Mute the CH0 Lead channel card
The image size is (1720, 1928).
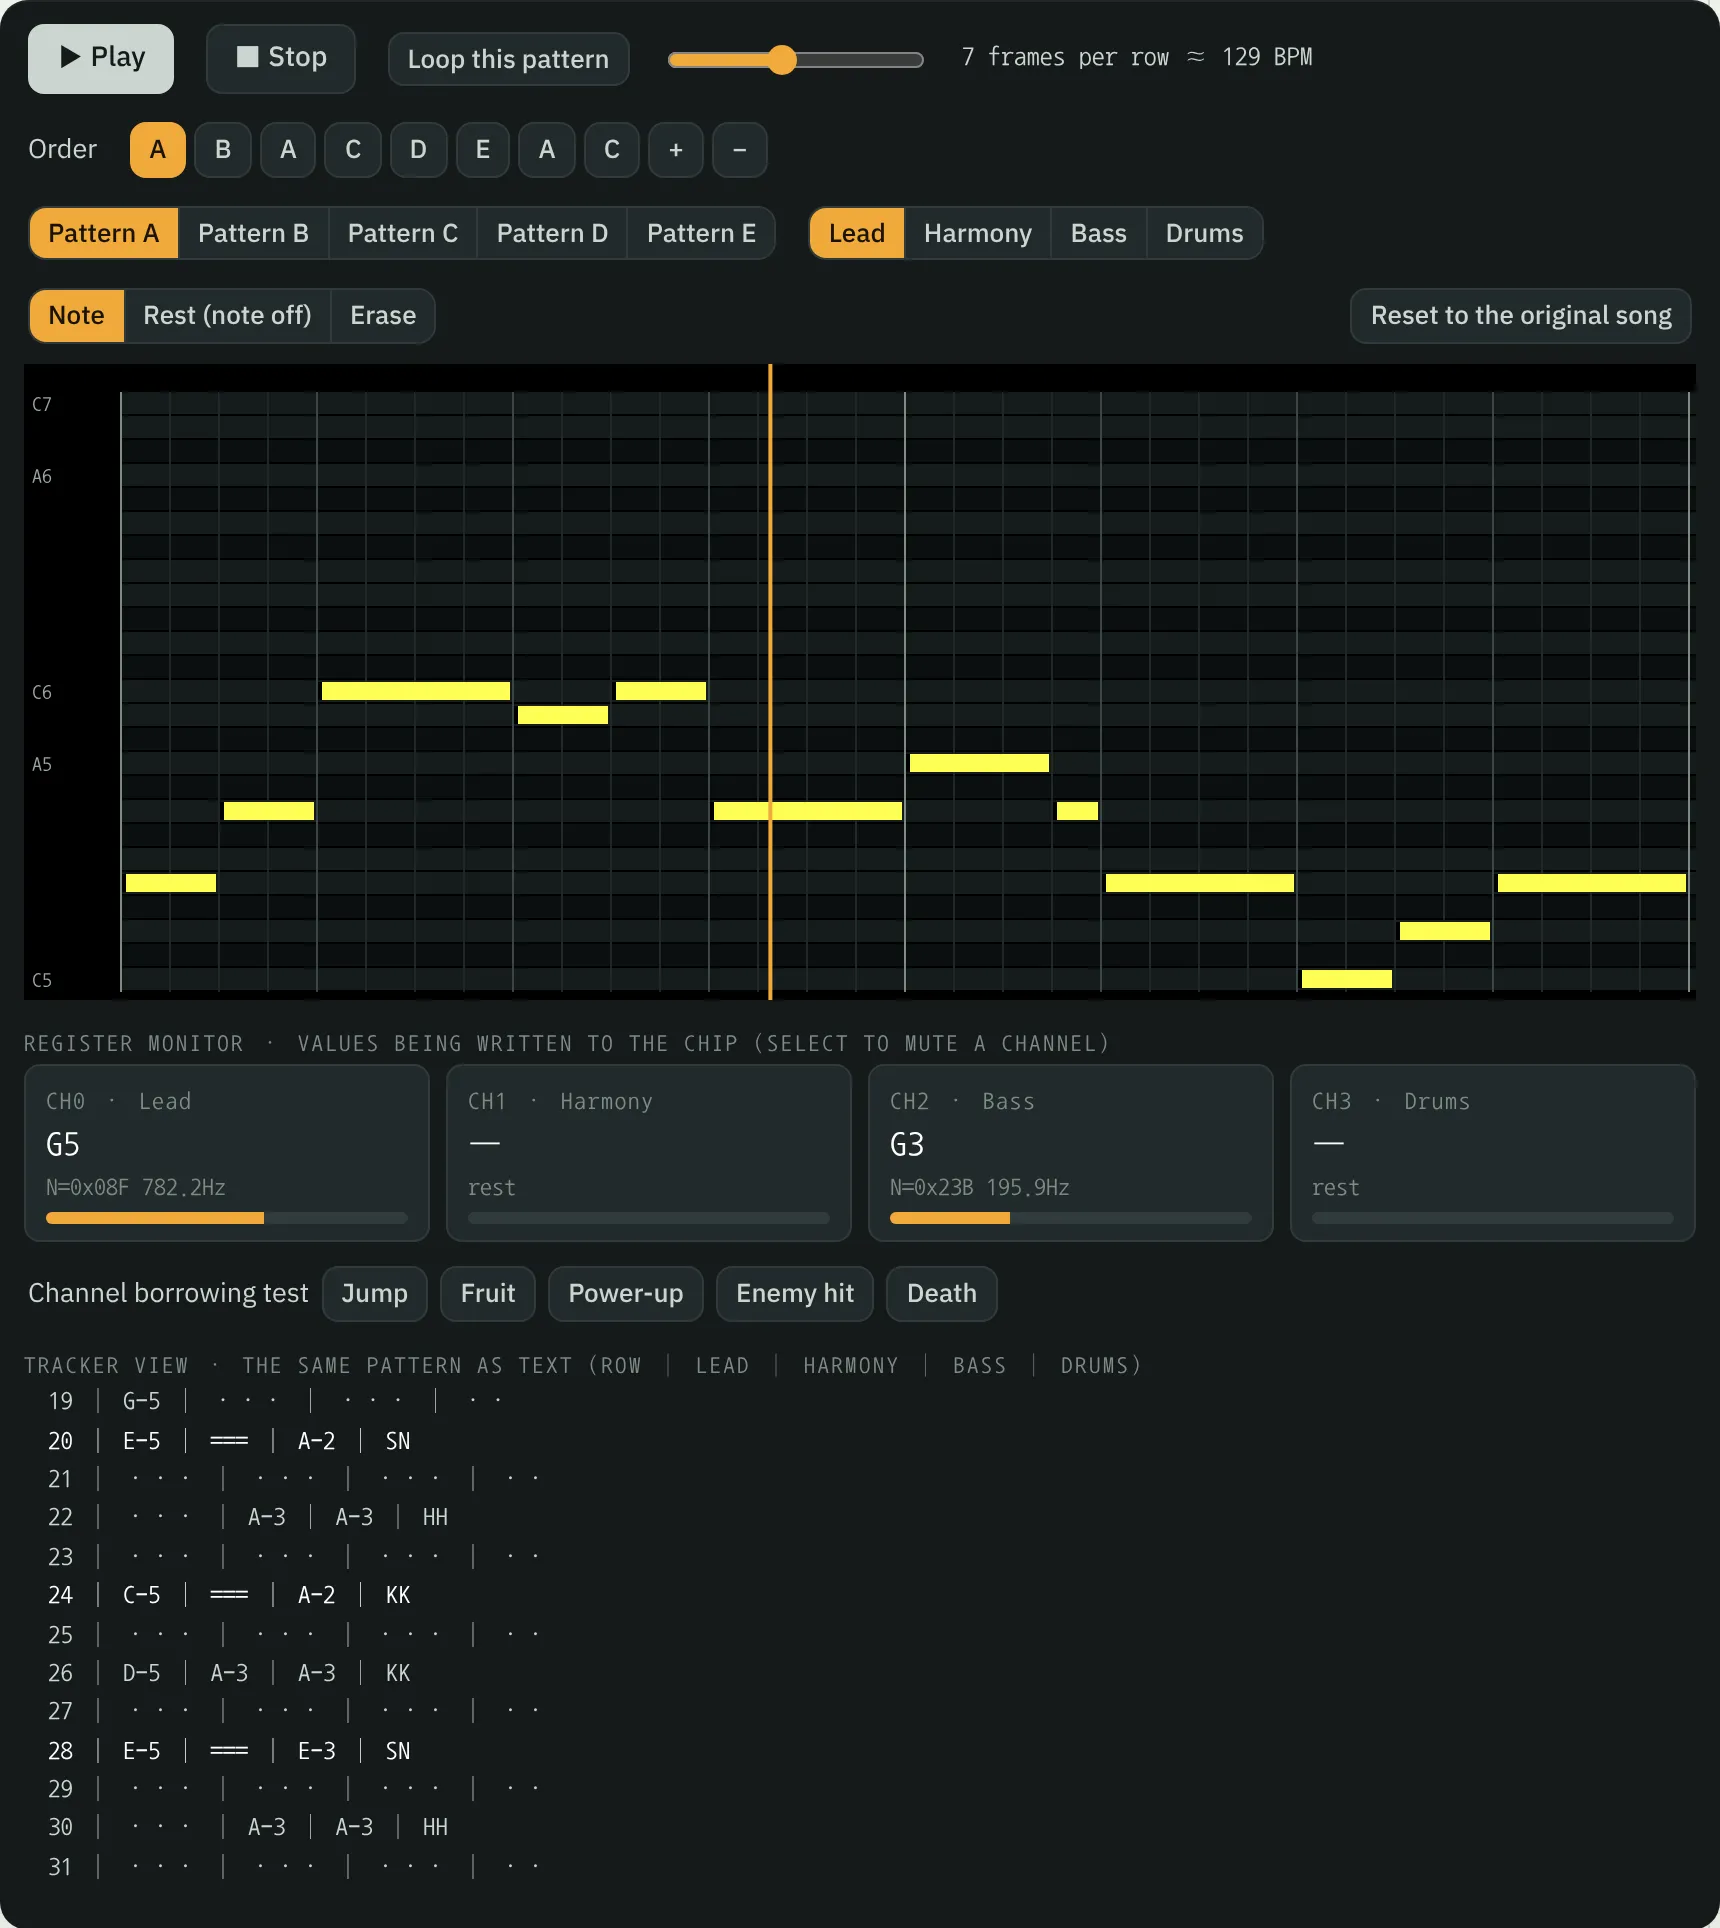click(227, 1153)
